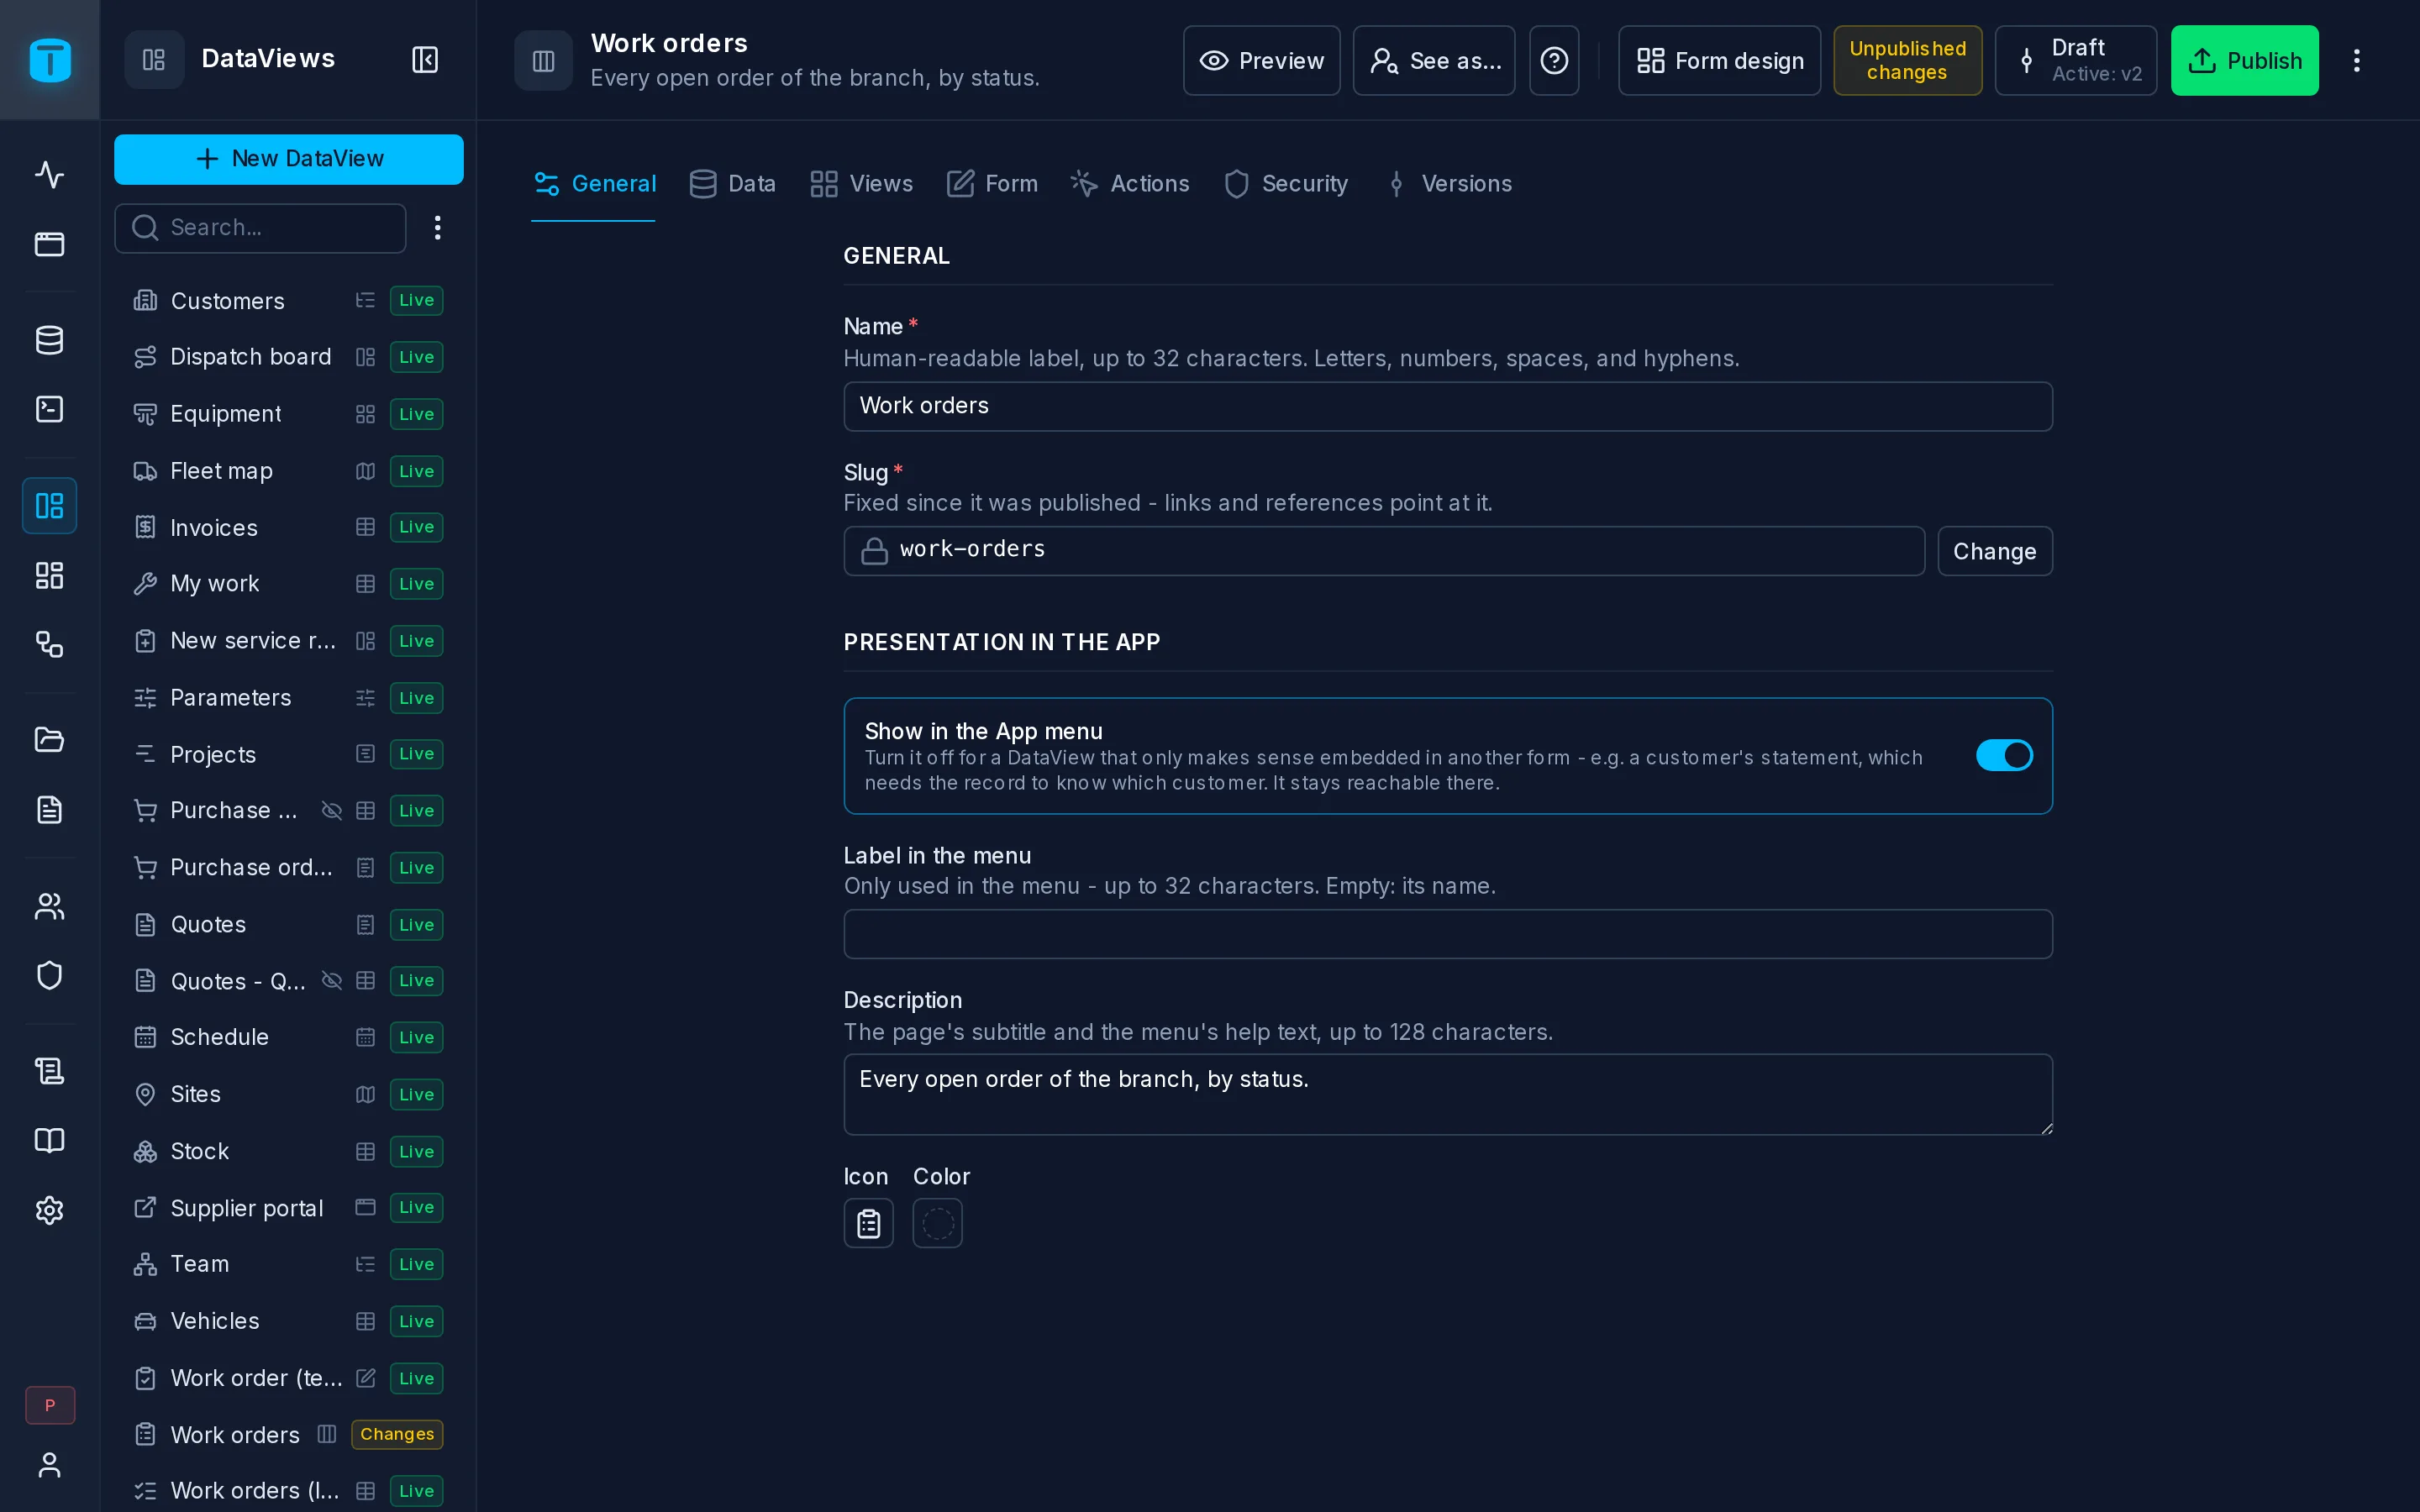Open the Color picker swatch
This screenshot has width=2420, height=1512.
[937, 1223]
